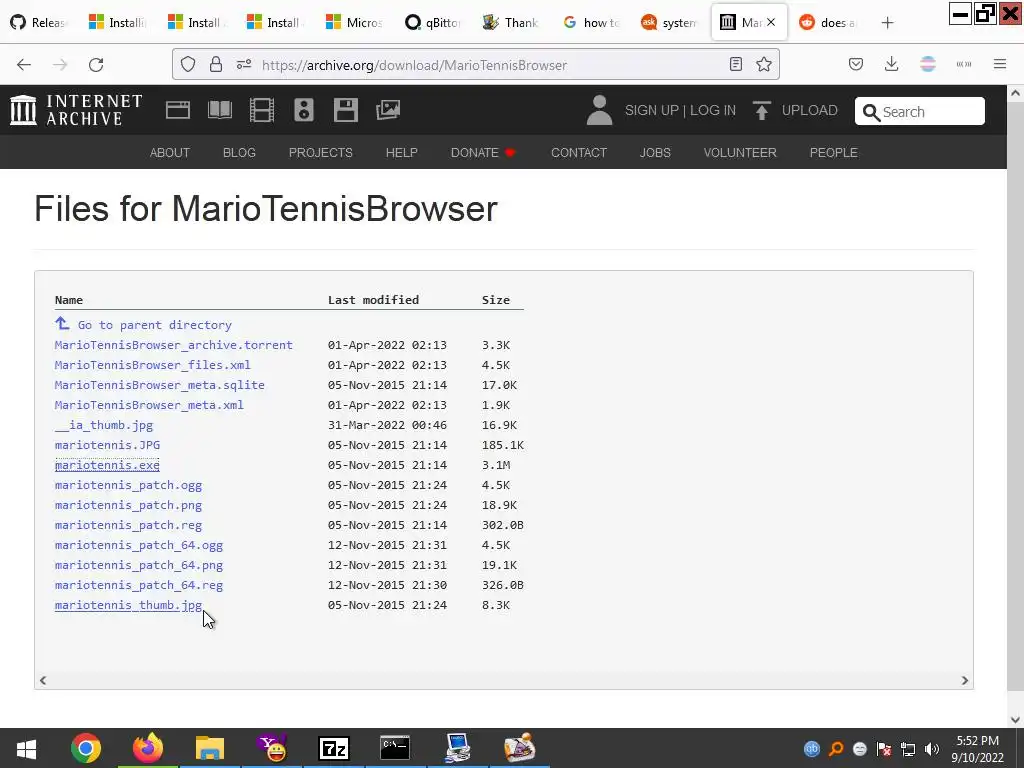Open the DONATE menu item

[483, 152]
